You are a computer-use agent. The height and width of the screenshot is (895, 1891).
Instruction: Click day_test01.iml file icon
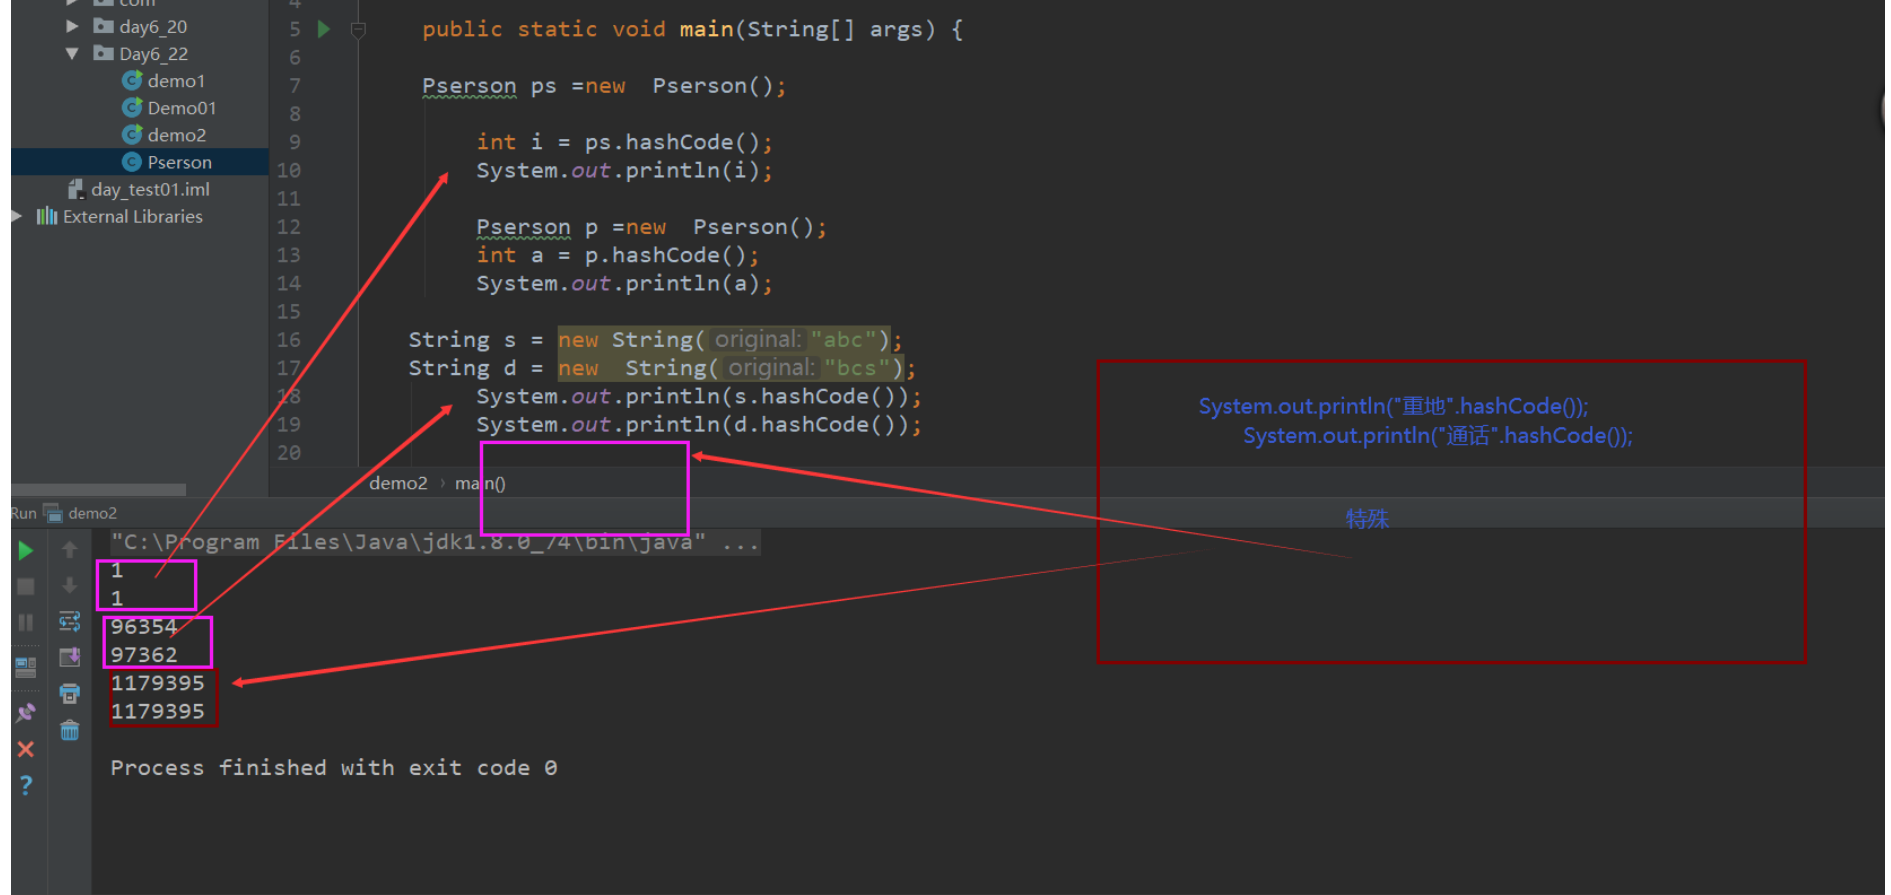pyautogui.click(x=75, y=189)
